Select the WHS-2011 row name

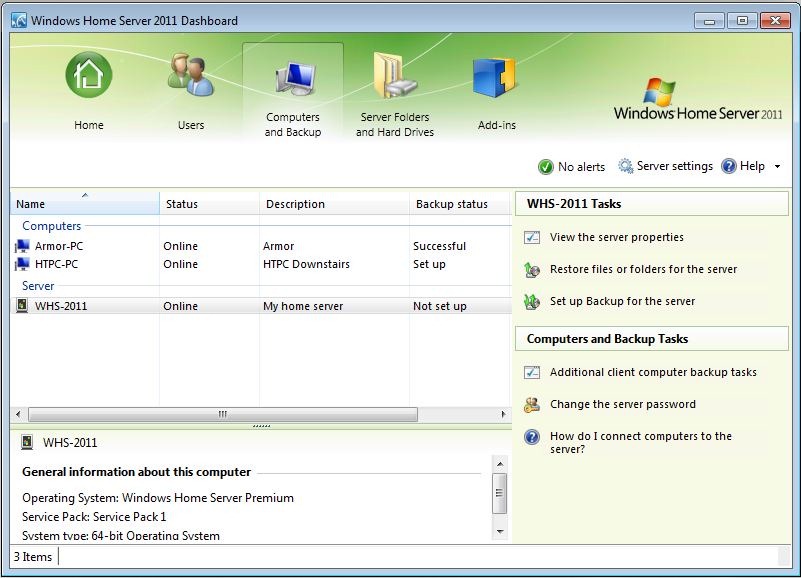pos(61,306)
